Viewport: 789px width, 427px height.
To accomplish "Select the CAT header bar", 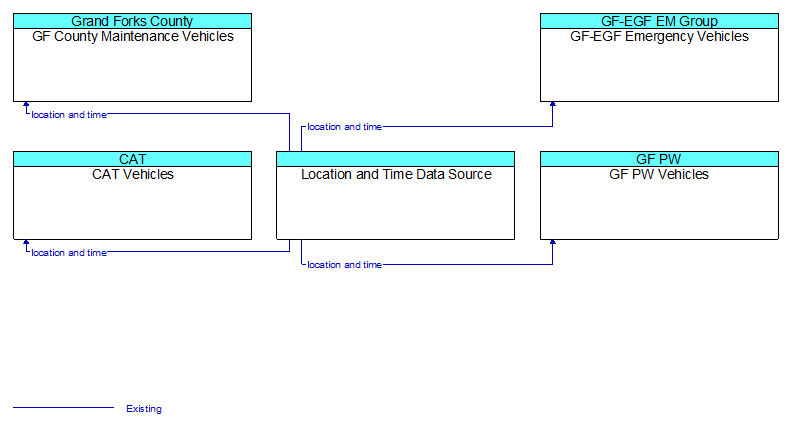I will coord(132,159).
